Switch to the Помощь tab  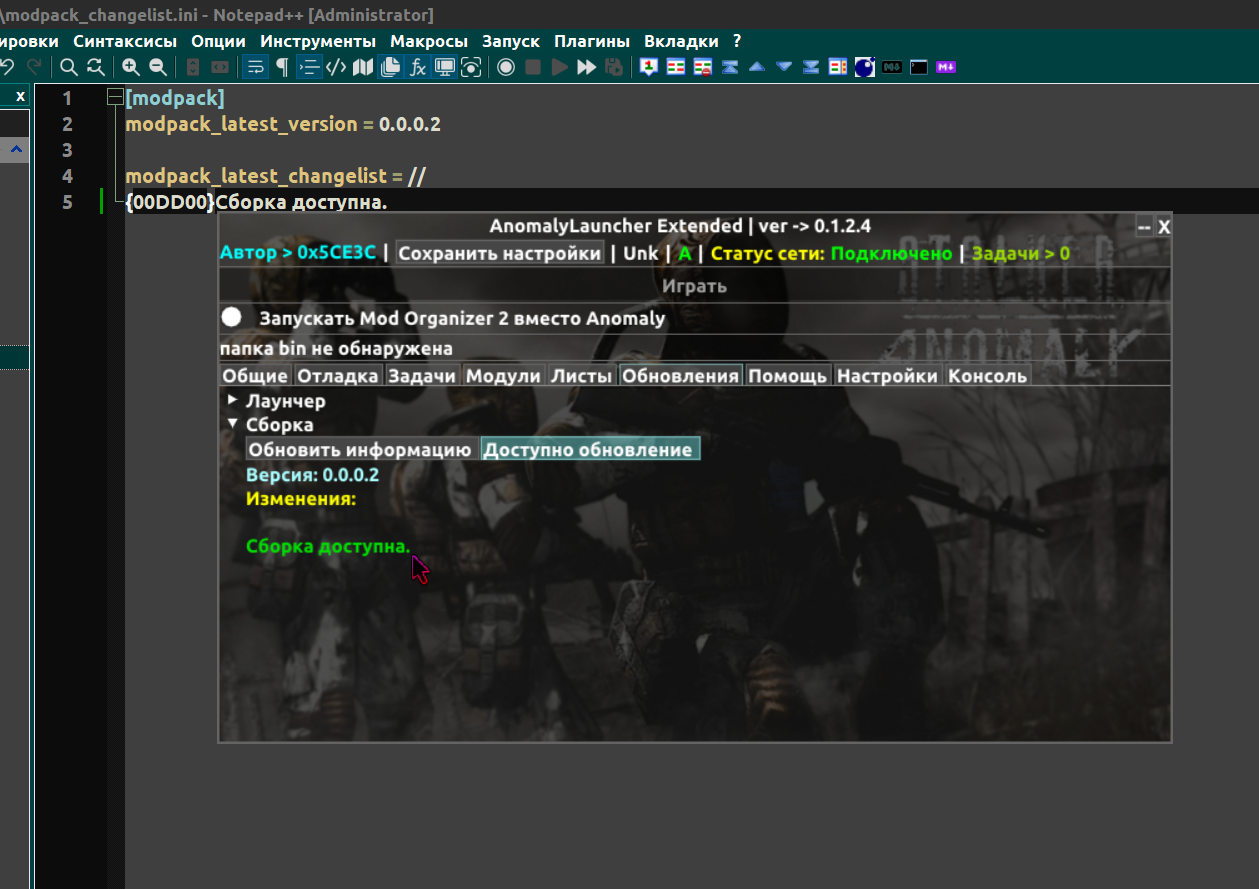[x=788, y=376]
